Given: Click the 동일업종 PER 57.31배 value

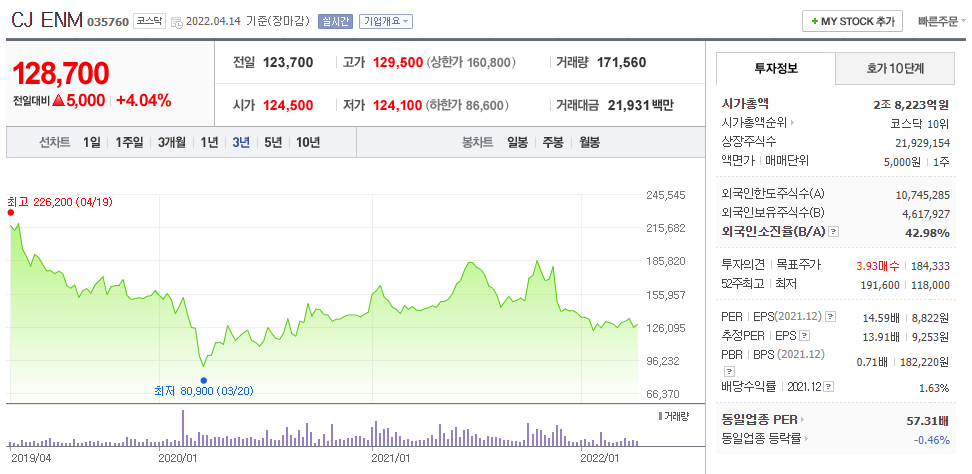Looking at the screenshot, I should pyautogui.click(x=927, y=421).
